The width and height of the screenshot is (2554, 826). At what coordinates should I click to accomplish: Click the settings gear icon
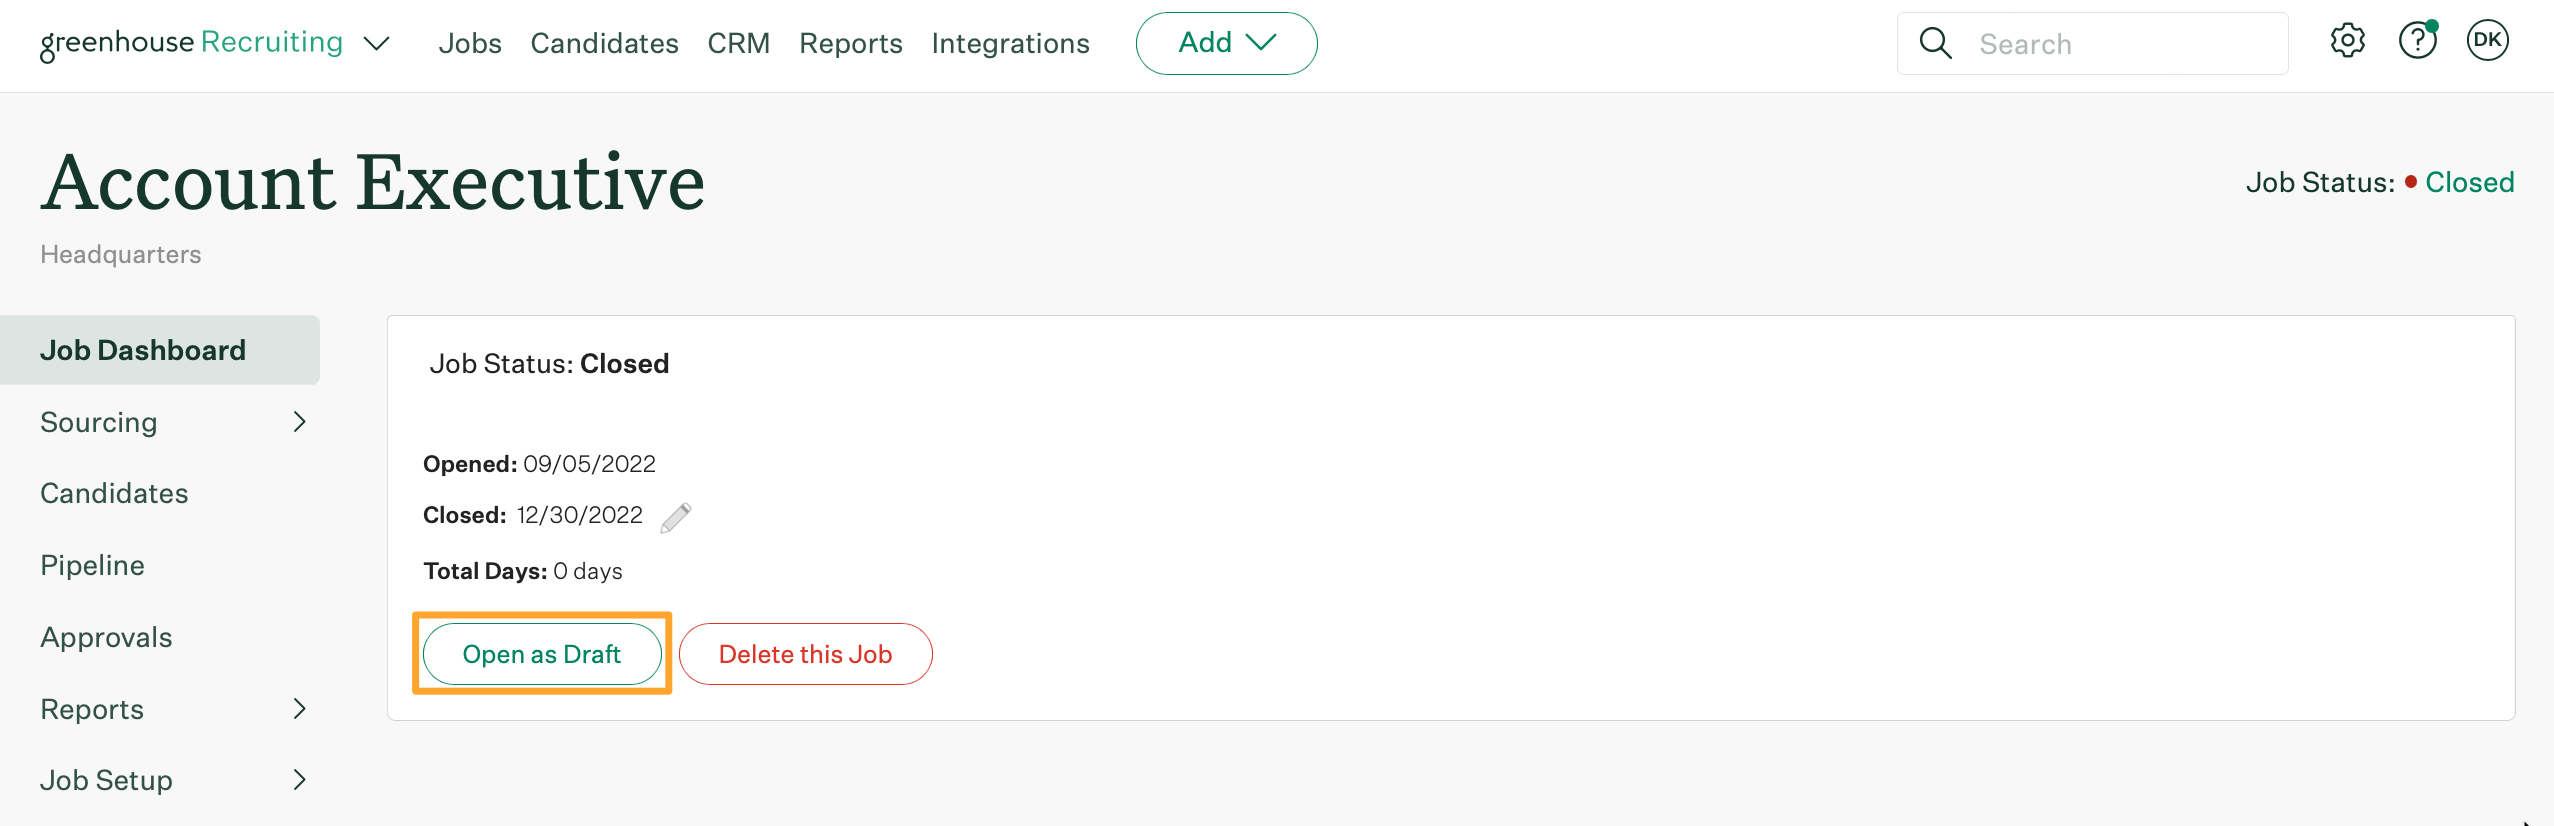(2347, 42)
